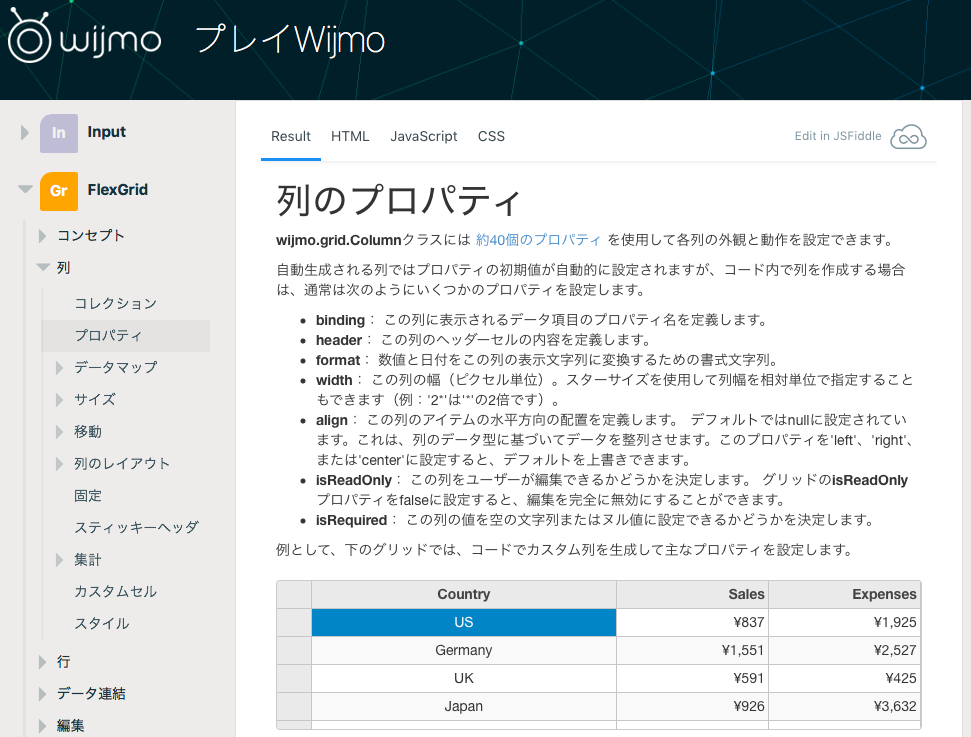Viewport: 971px width, 737px height.
Task: Open the スタイル sidebar item
Action: tap(102, 624)
